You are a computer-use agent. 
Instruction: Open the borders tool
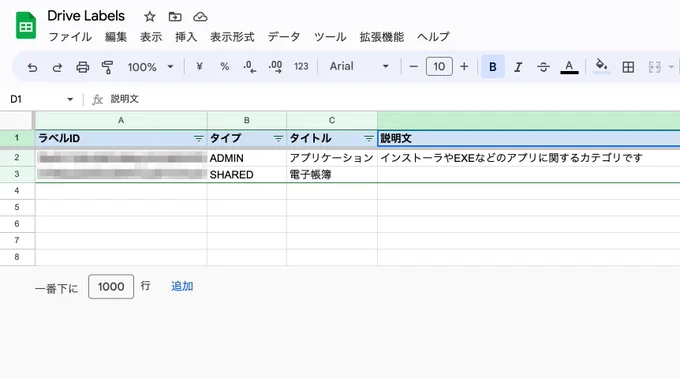tap(628, 67)
